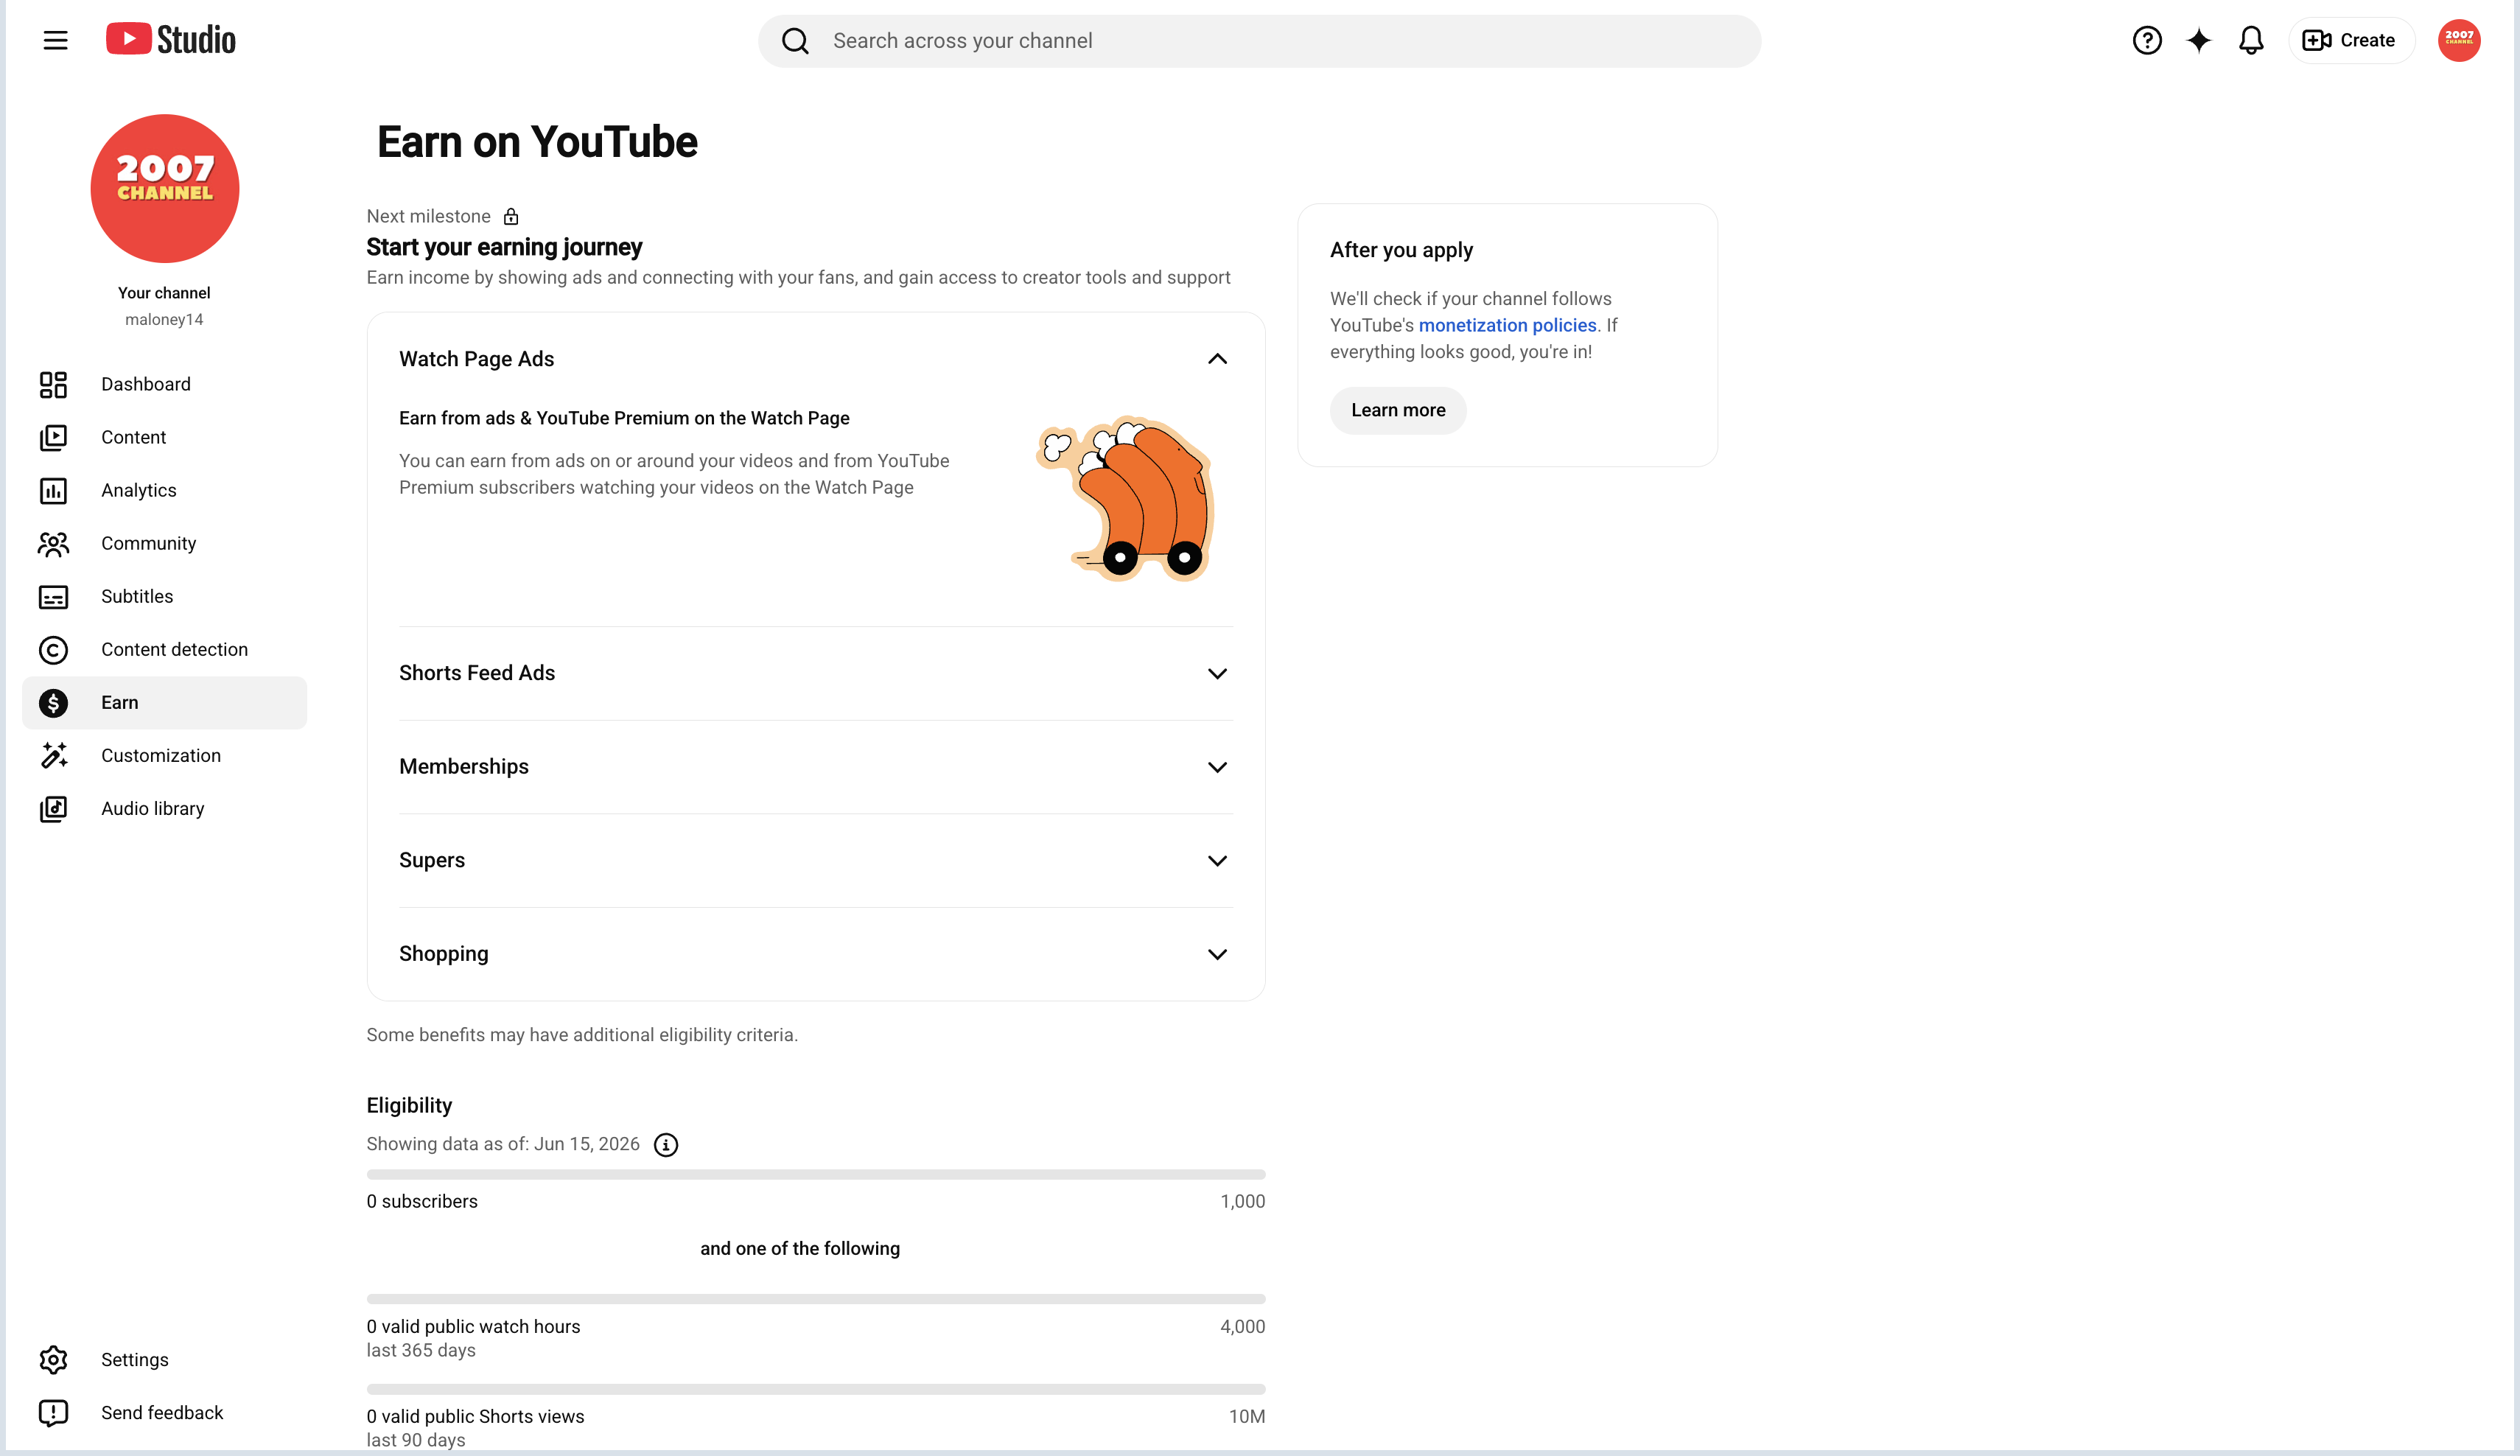Click the sparkle Ask Studio icon
This screenshot has height=1456, width=2520.
coord(2198,40)
